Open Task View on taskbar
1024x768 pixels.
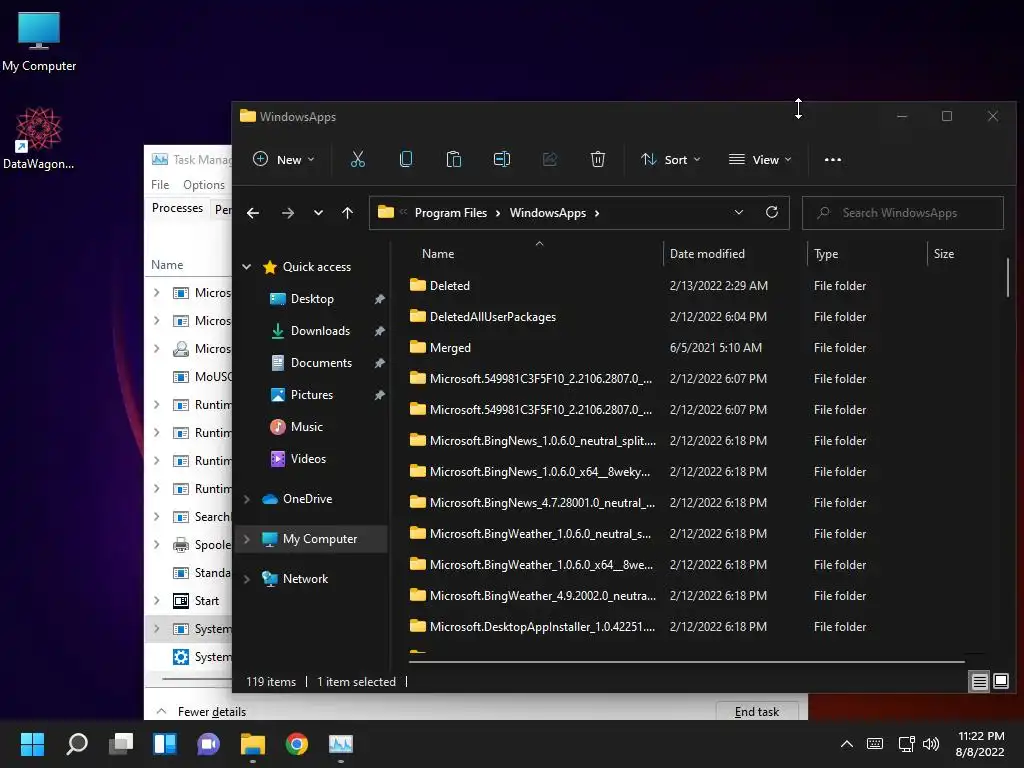click(x=121, y=744)
